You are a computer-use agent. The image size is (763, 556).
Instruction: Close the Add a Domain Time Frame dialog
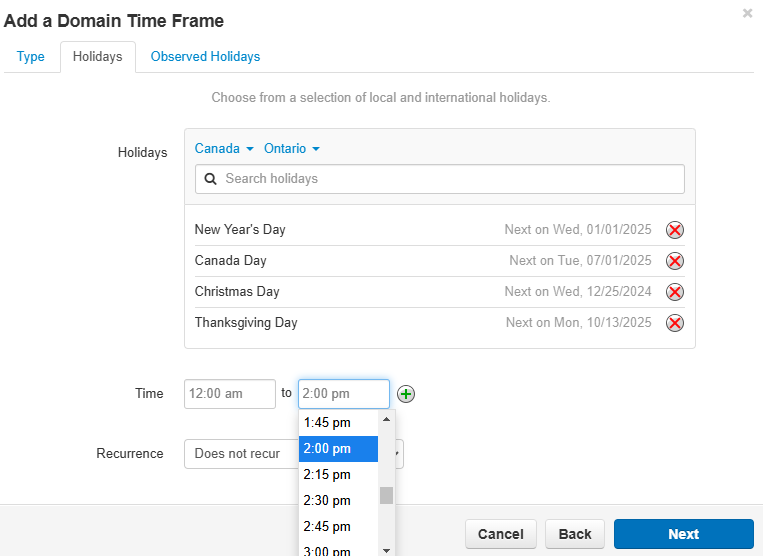[747, 13]
